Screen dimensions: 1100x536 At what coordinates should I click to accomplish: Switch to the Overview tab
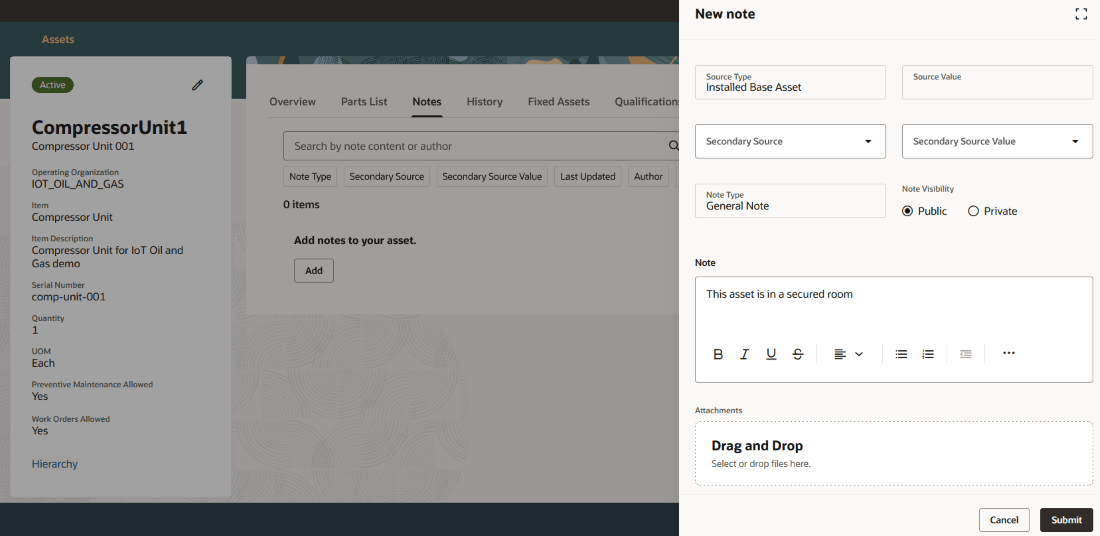tap(293, 102)
